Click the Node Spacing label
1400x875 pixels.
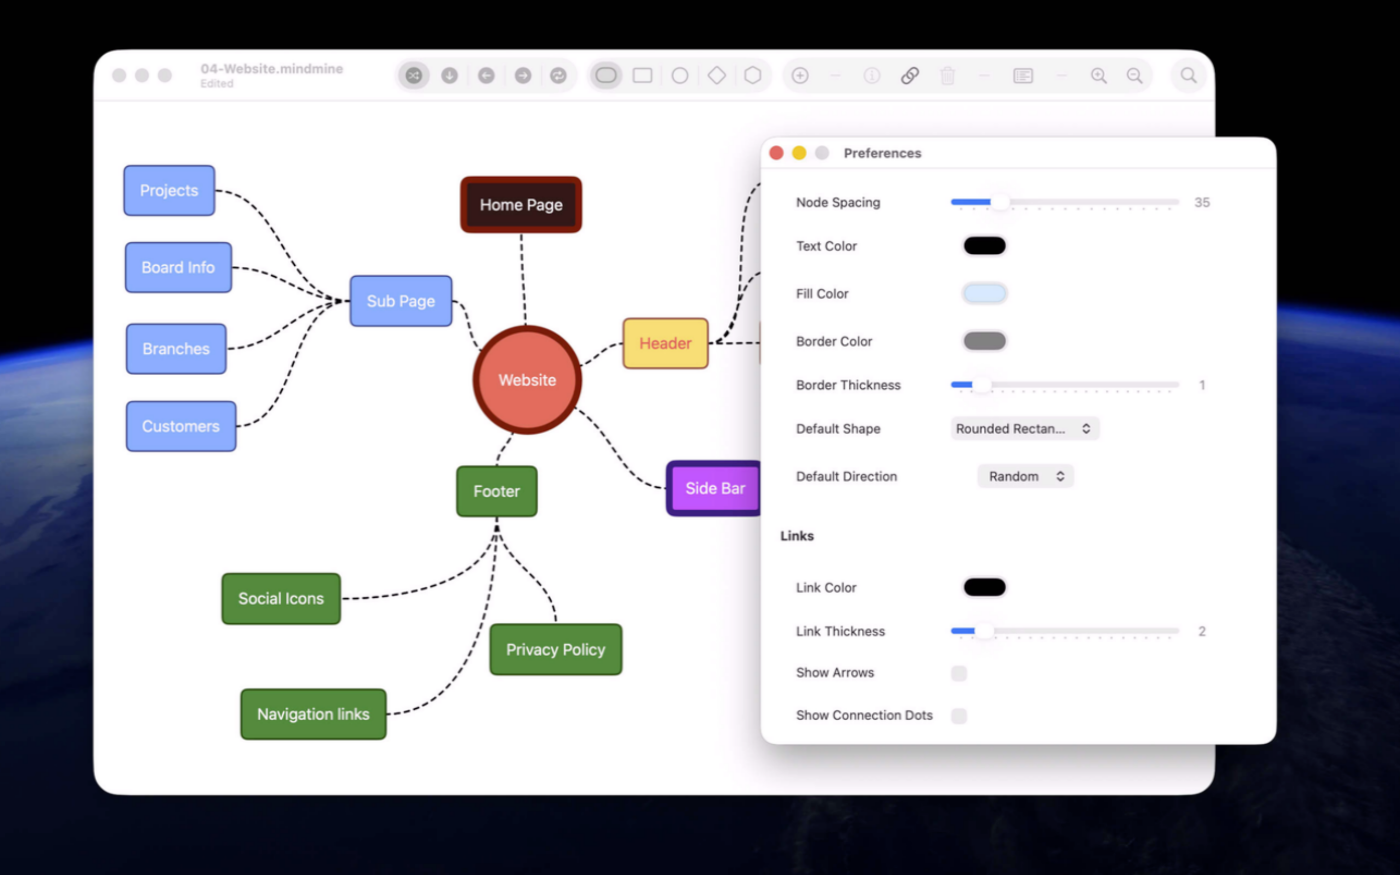coord(838,203)
